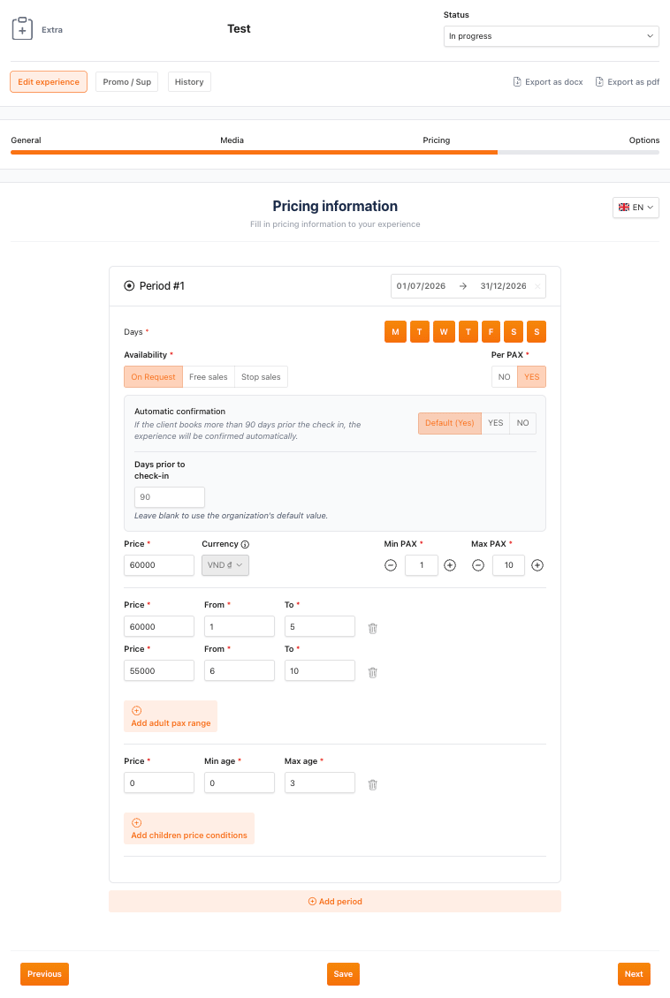Click the end date 31/12/2026
The image size is (670, 998).
pos(503,286)
